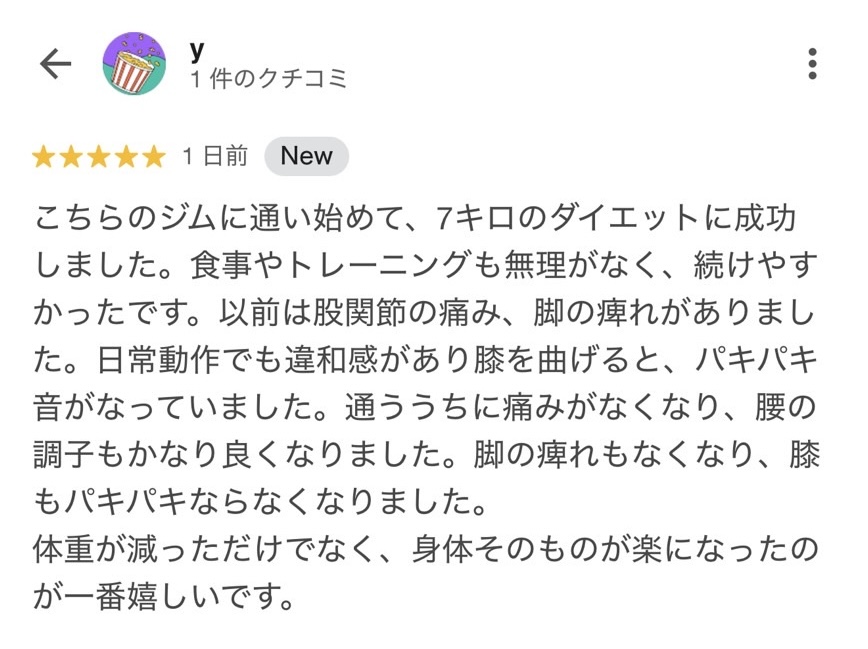Viewport: 868px width, 649px height.
Task: Click the second rating star
Action: pos(71,157)
